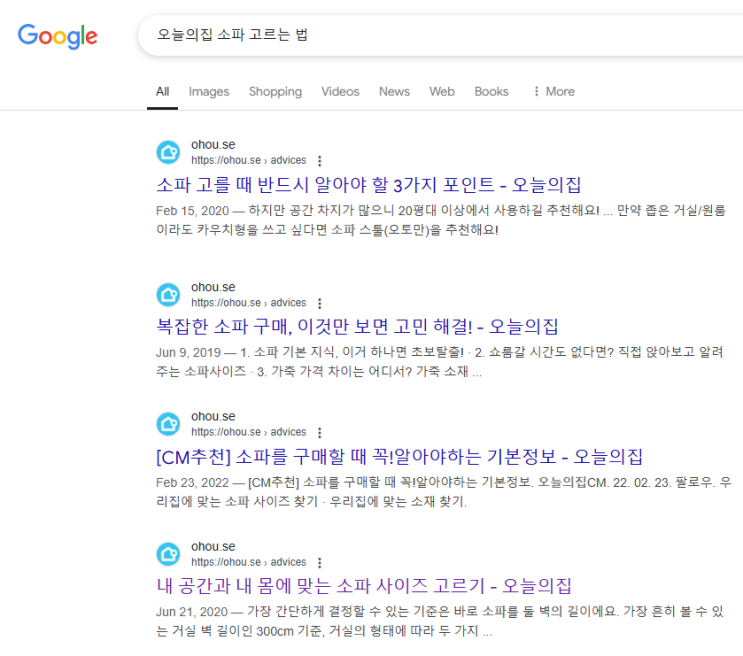Viewport: 743px width, 656px height.
Task: Click ohou.se site name above 복잡한 소파 구매 result
Action: pyautogui.click(x=213, y=287)
